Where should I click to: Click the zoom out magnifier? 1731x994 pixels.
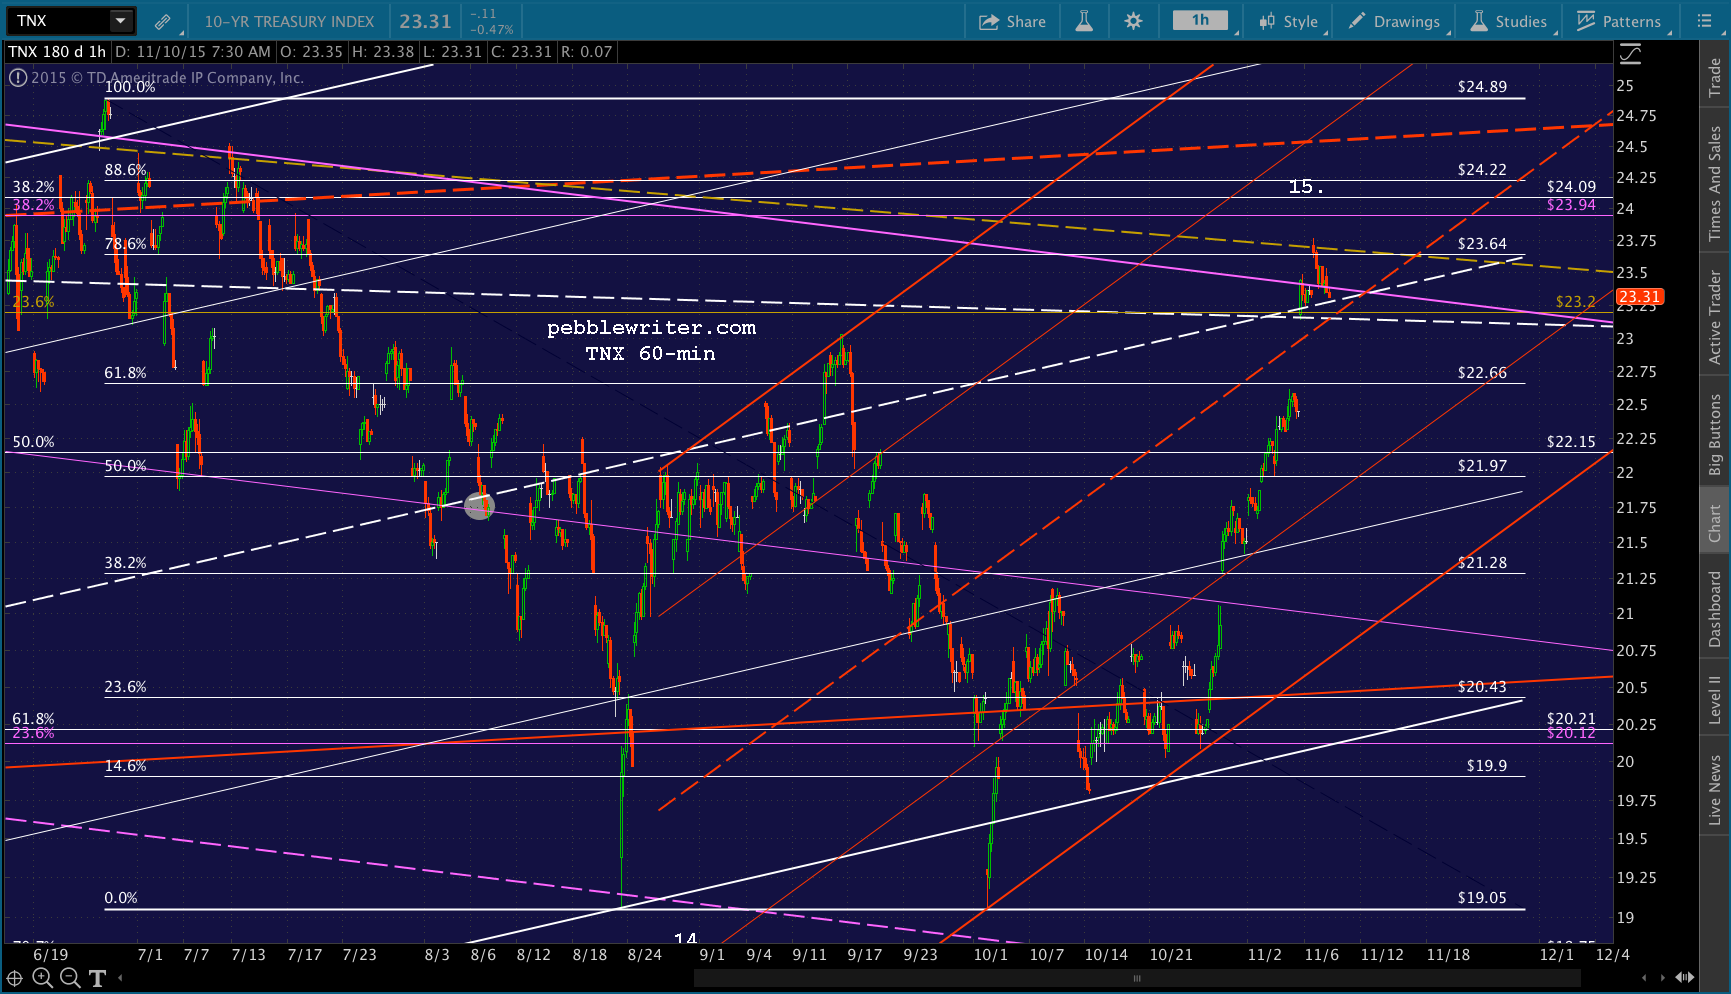pyautogui.click(x=69, y=978)
